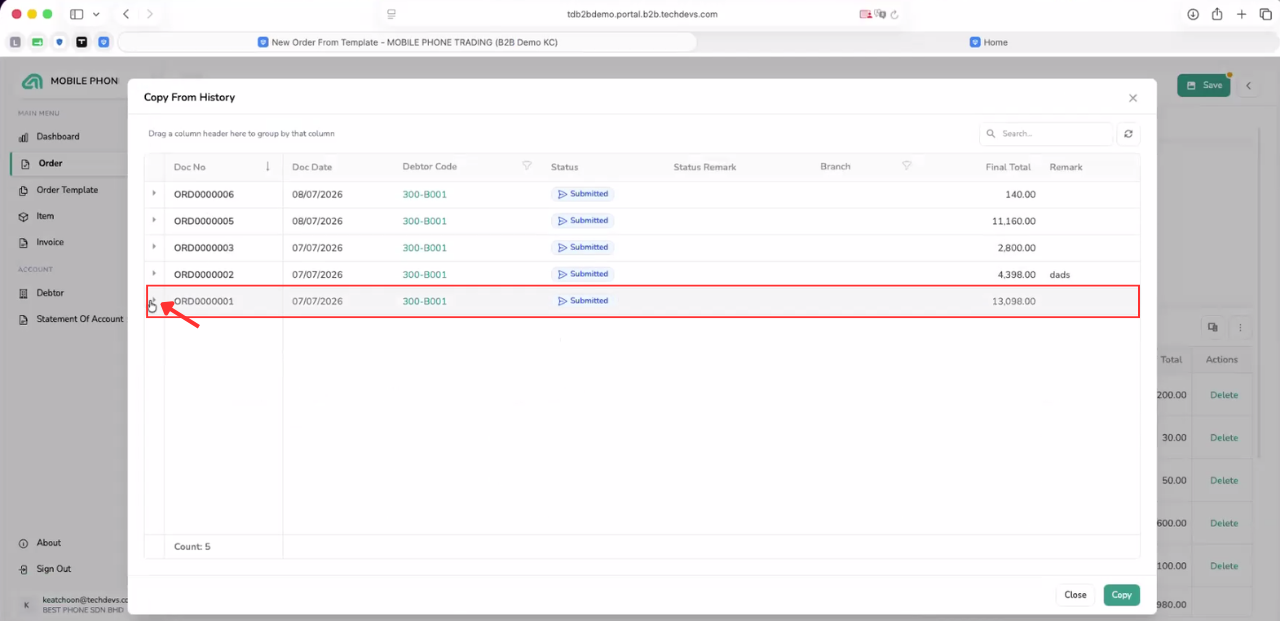Screen dimensions: 1280x621
Task: Click the Status column header
Action: pyautogui.click(x=564, y=167)
